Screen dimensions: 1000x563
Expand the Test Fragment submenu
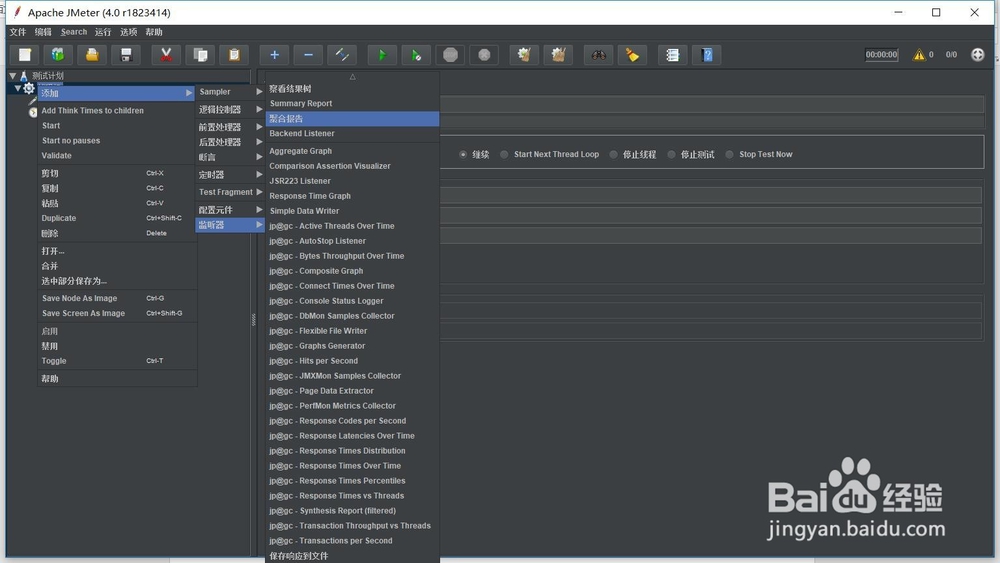(230, 192)
